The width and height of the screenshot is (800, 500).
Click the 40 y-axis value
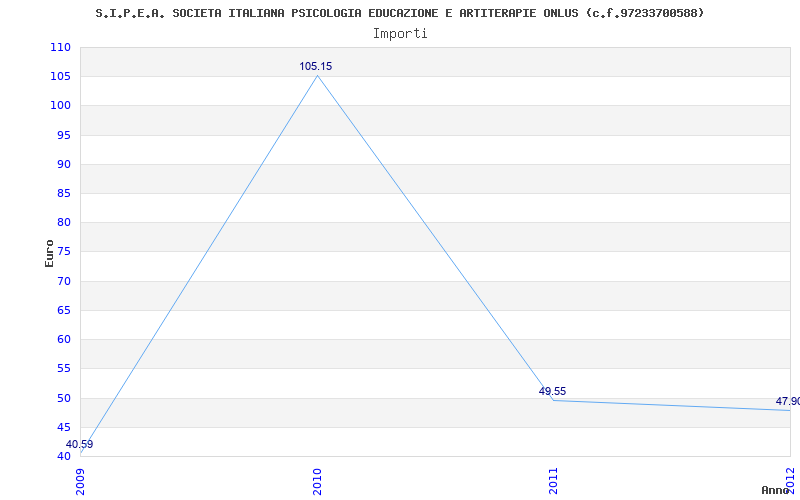[x=63, y=456]
